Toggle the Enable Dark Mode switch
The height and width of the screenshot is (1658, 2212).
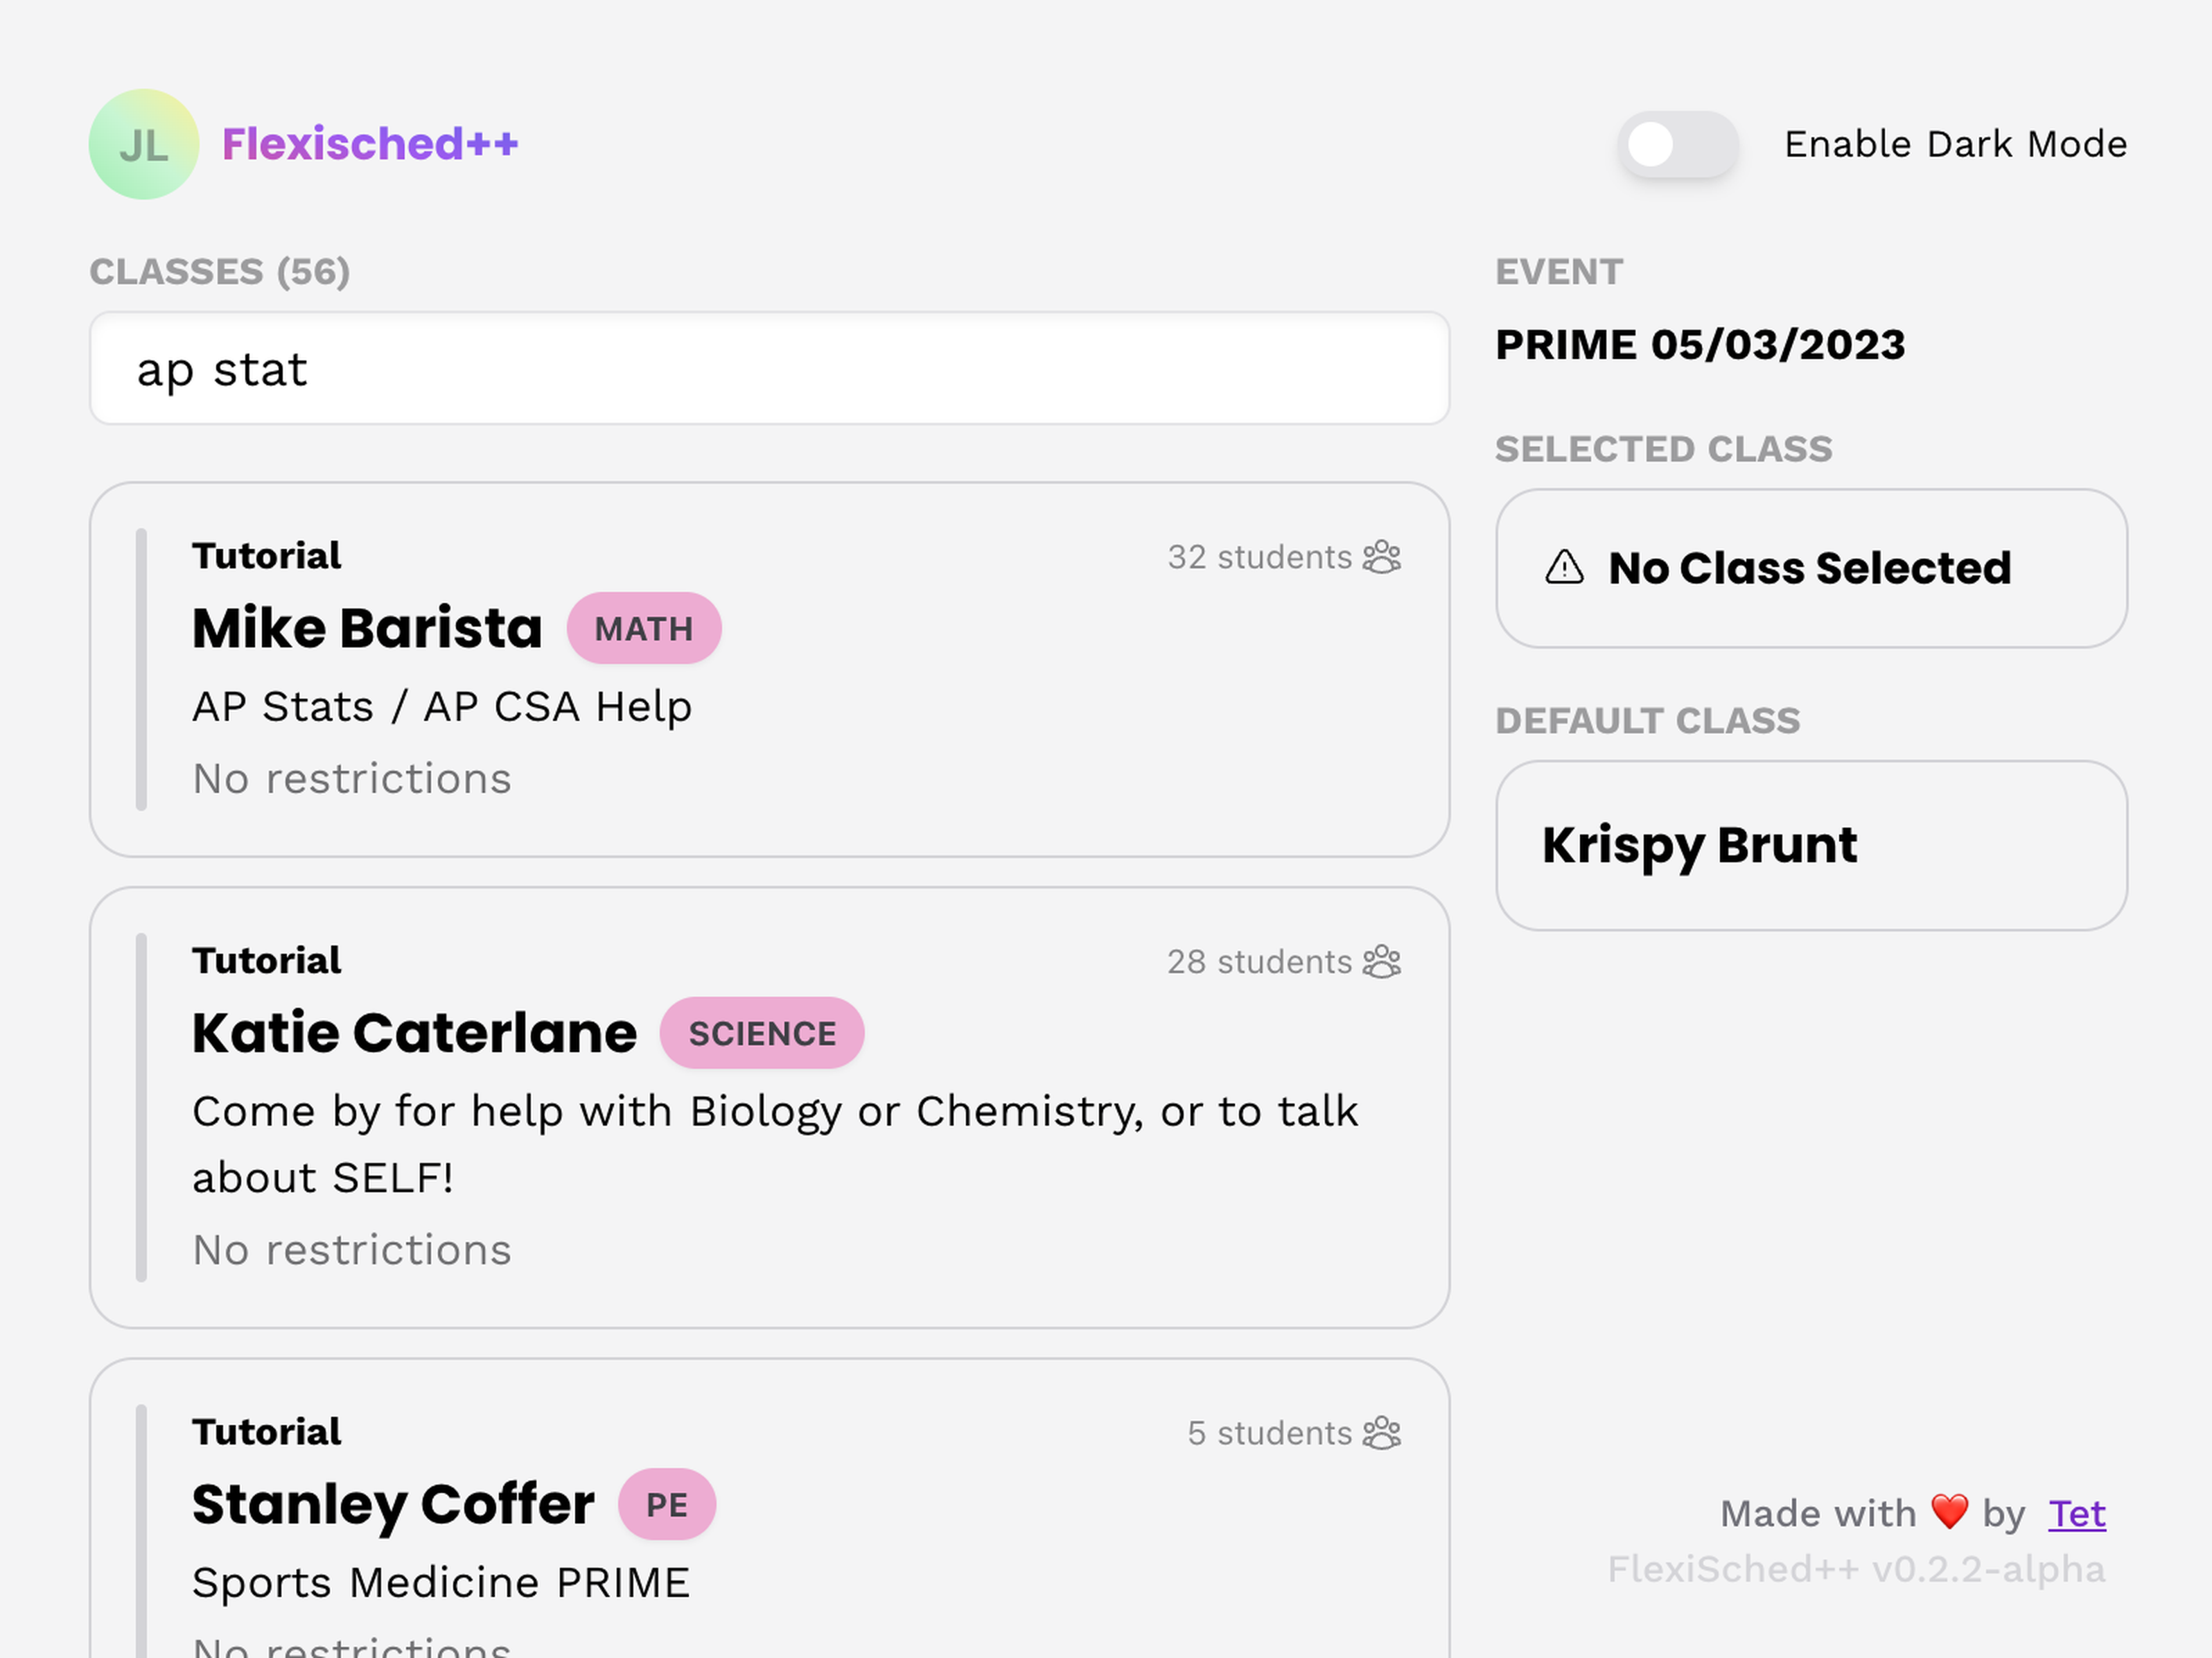1677,145
